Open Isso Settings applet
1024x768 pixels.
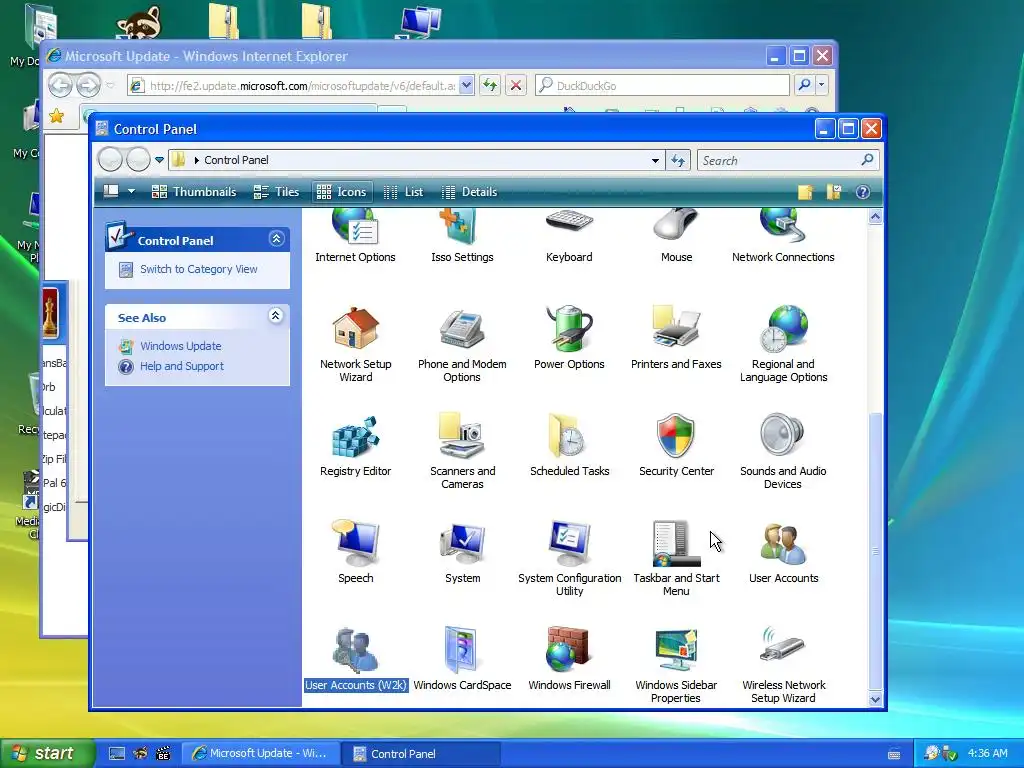[x=462, y=235]
